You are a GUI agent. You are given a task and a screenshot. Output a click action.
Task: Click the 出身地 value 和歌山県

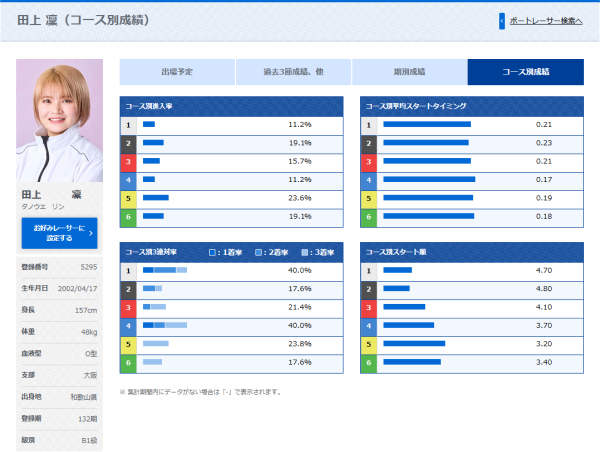(x=84, y=397)
